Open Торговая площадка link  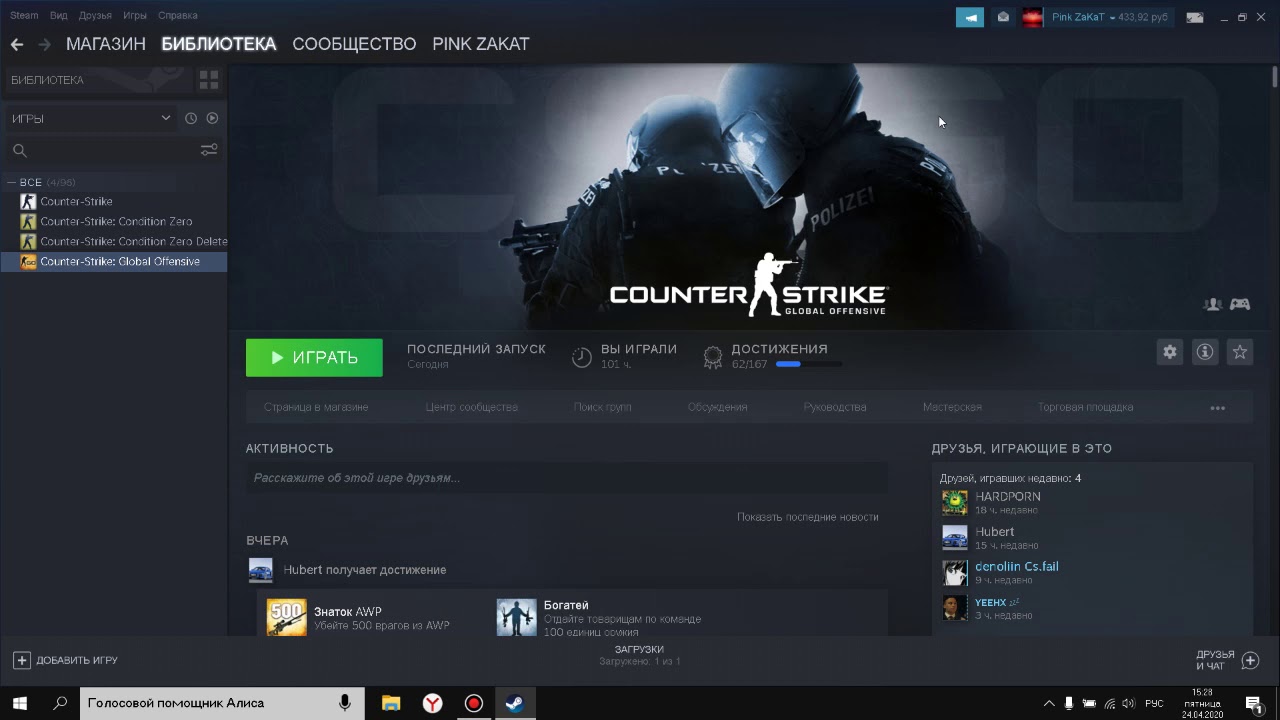coord(1086,407)
